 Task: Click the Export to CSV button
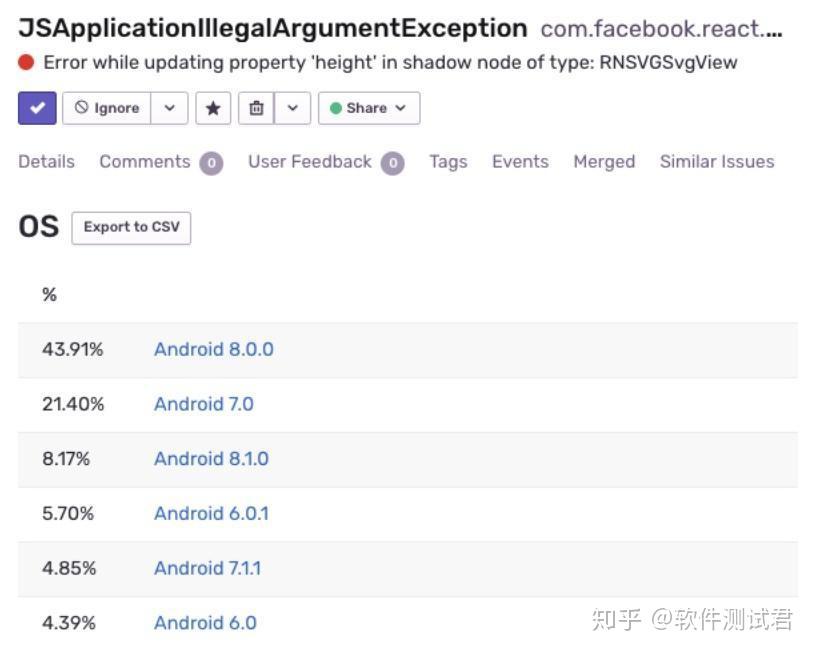(x=131, y=227)
